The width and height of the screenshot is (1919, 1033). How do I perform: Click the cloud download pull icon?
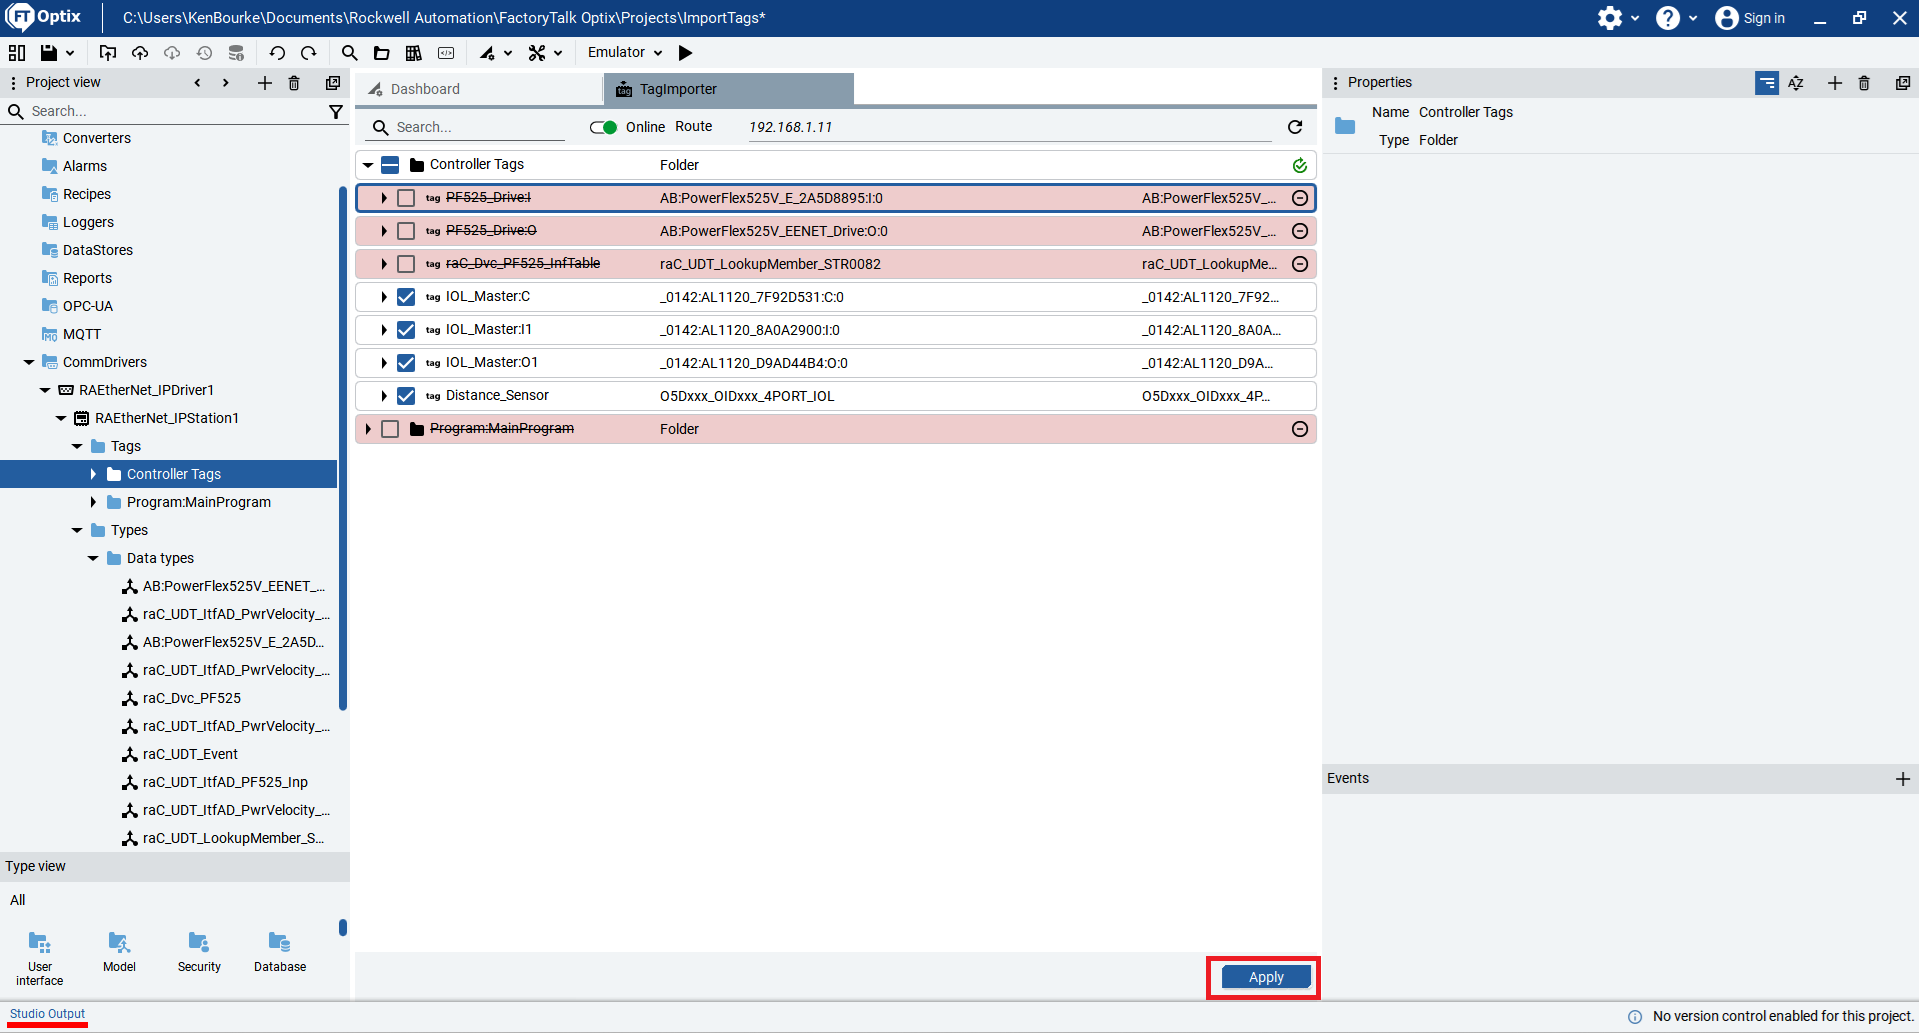click(x=172, y=53)
